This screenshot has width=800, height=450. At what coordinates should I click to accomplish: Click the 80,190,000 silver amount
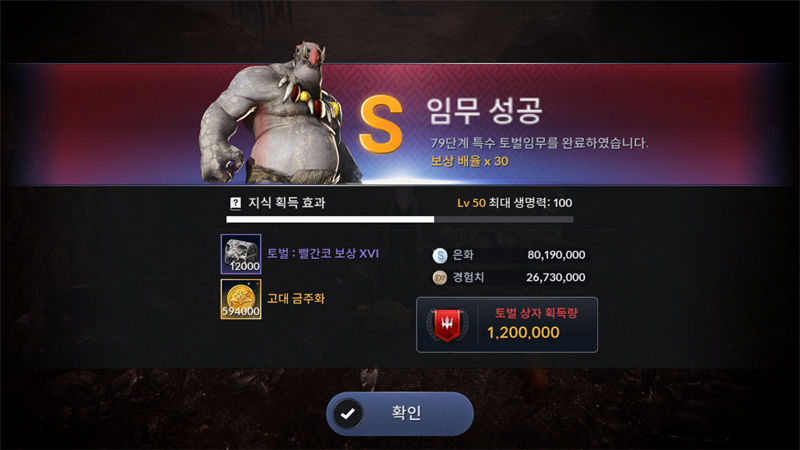[x=556, y=255]
